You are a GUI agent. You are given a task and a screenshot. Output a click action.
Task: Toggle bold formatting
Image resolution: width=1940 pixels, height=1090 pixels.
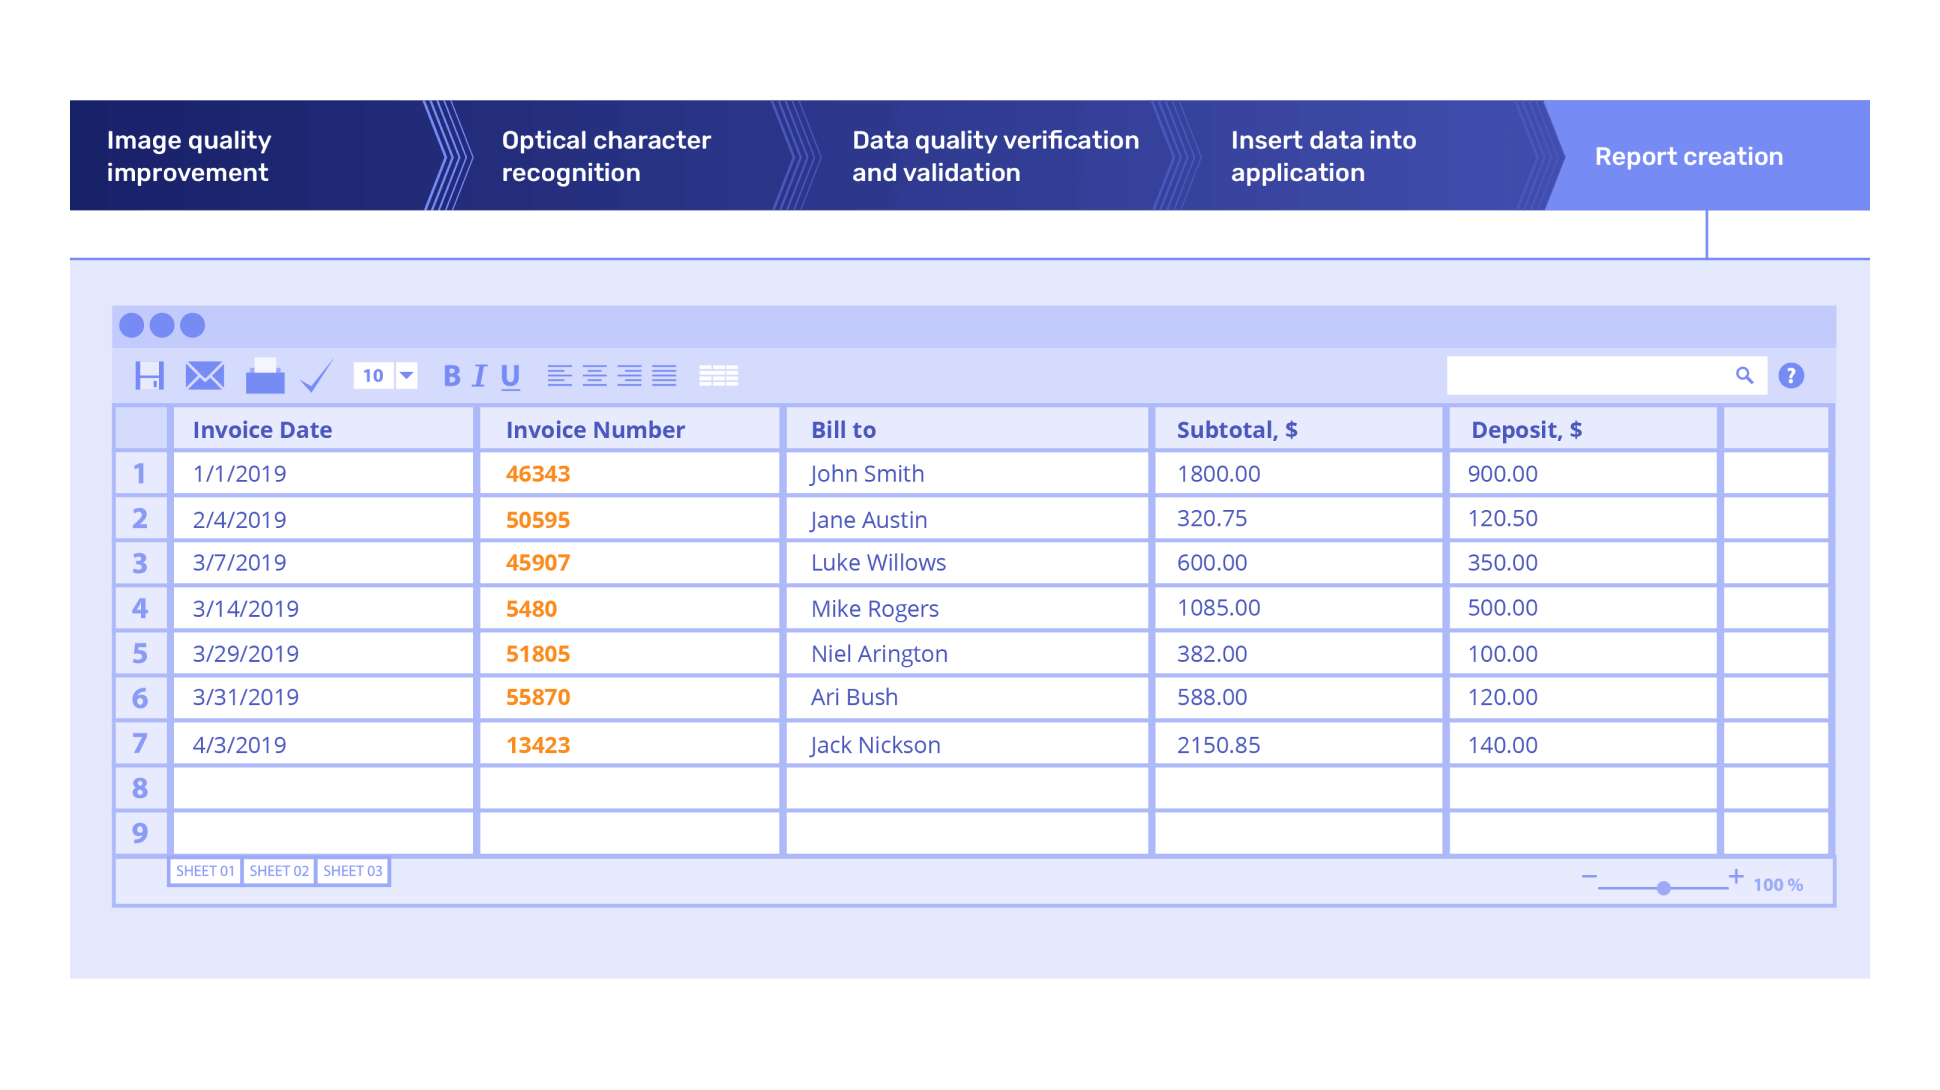pos(452,376)
